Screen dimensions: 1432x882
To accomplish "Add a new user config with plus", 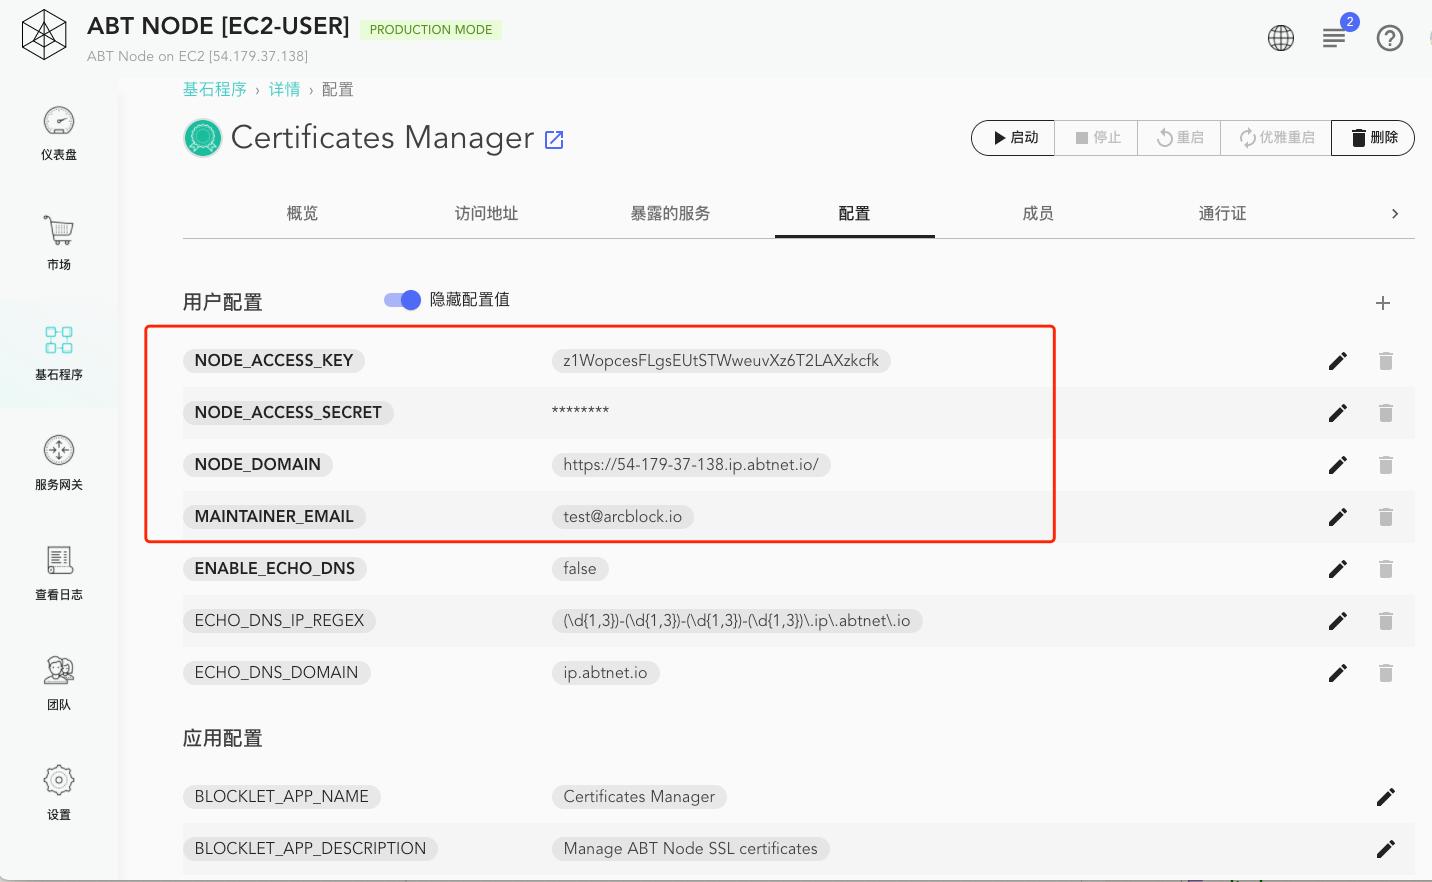I will click(1383, 303).
